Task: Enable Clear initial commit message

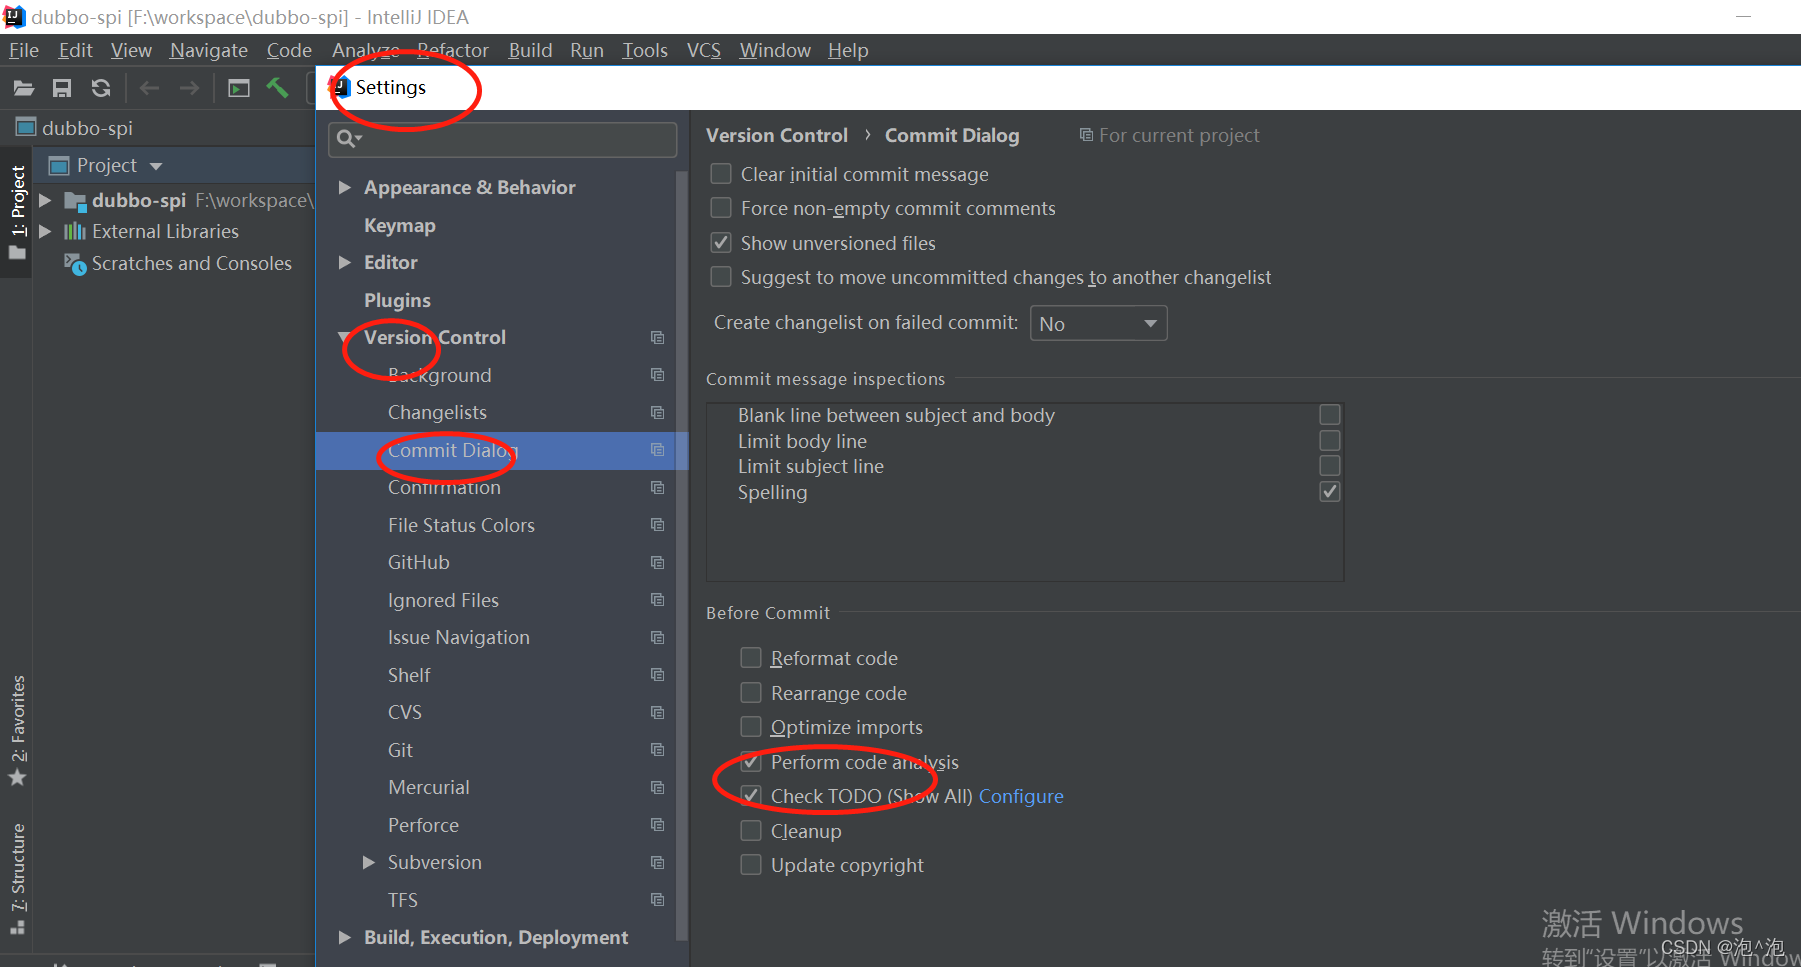Action: (720, 174)
